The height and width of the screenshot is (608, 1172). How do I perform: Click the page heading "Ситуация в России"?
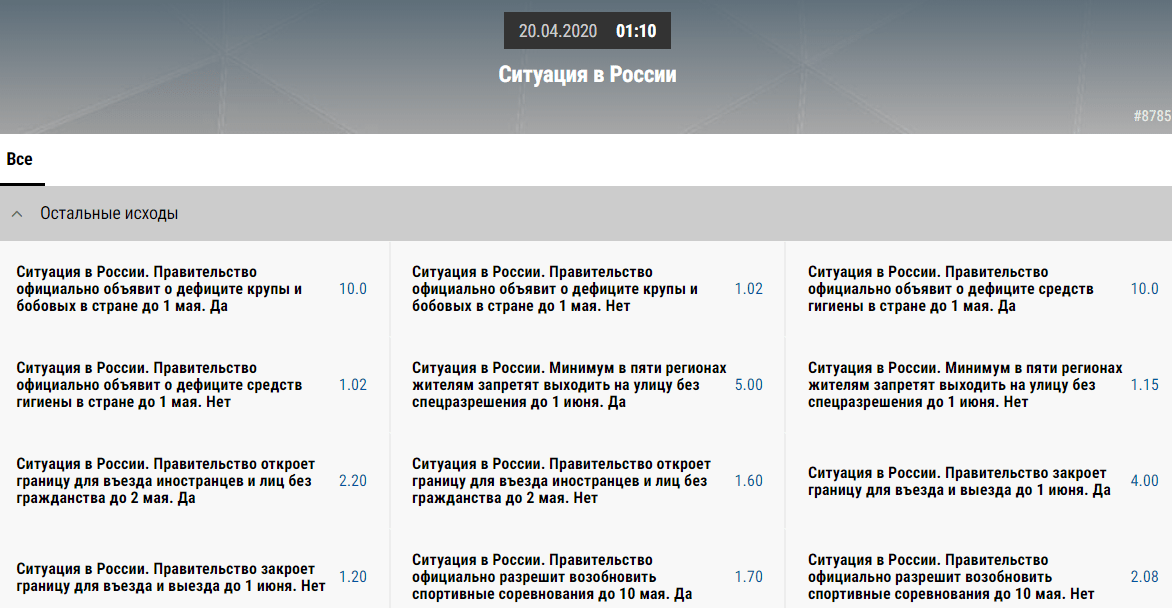pos(587,75)
